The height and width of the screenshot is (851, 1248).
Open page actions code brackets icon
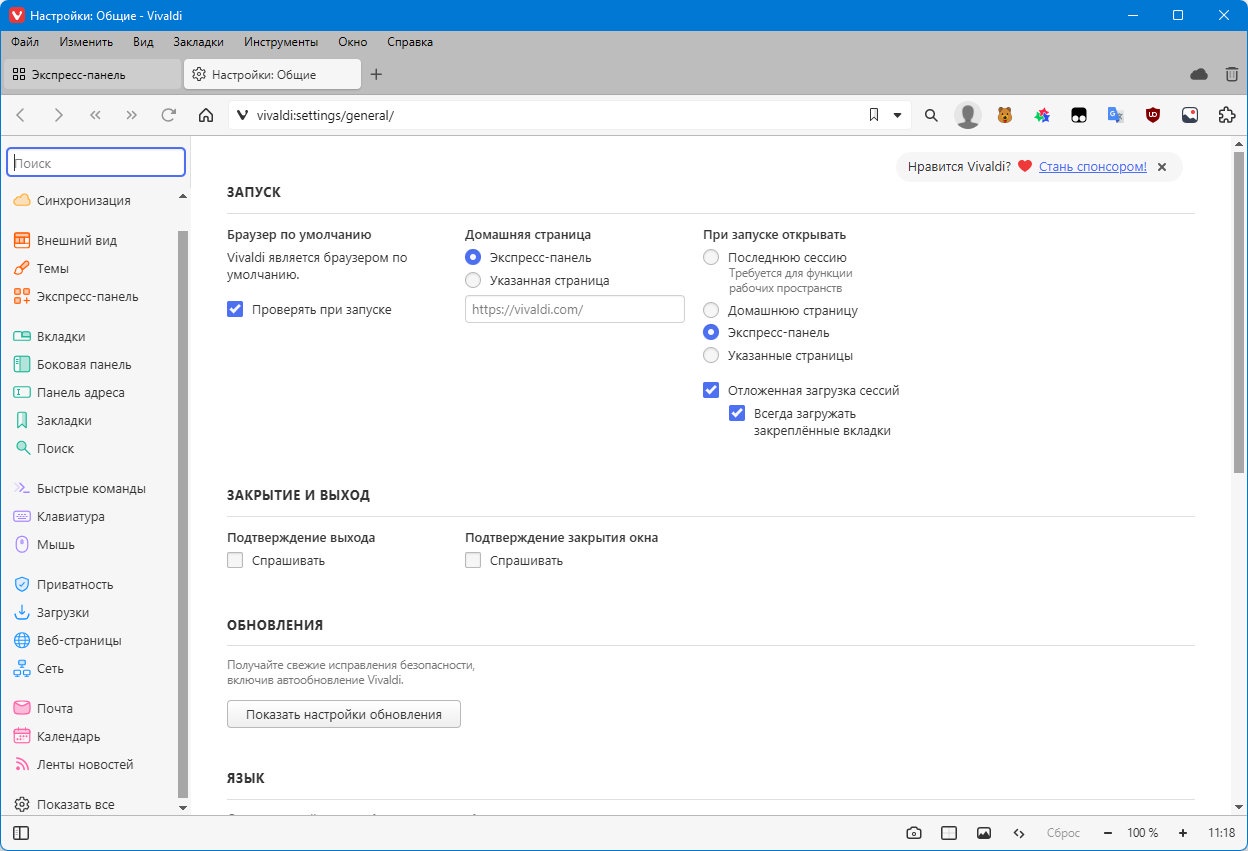coord(1019,832)
